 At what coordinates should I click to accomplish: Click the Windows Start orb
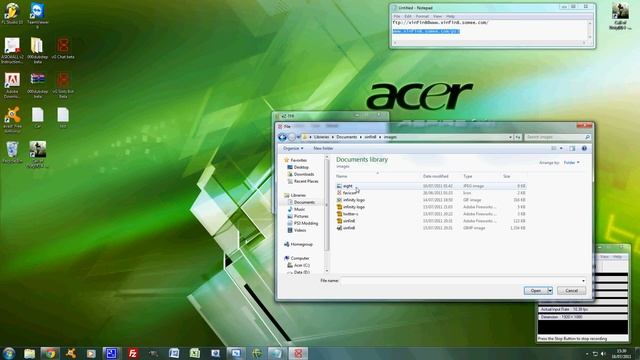coord(9,353)
